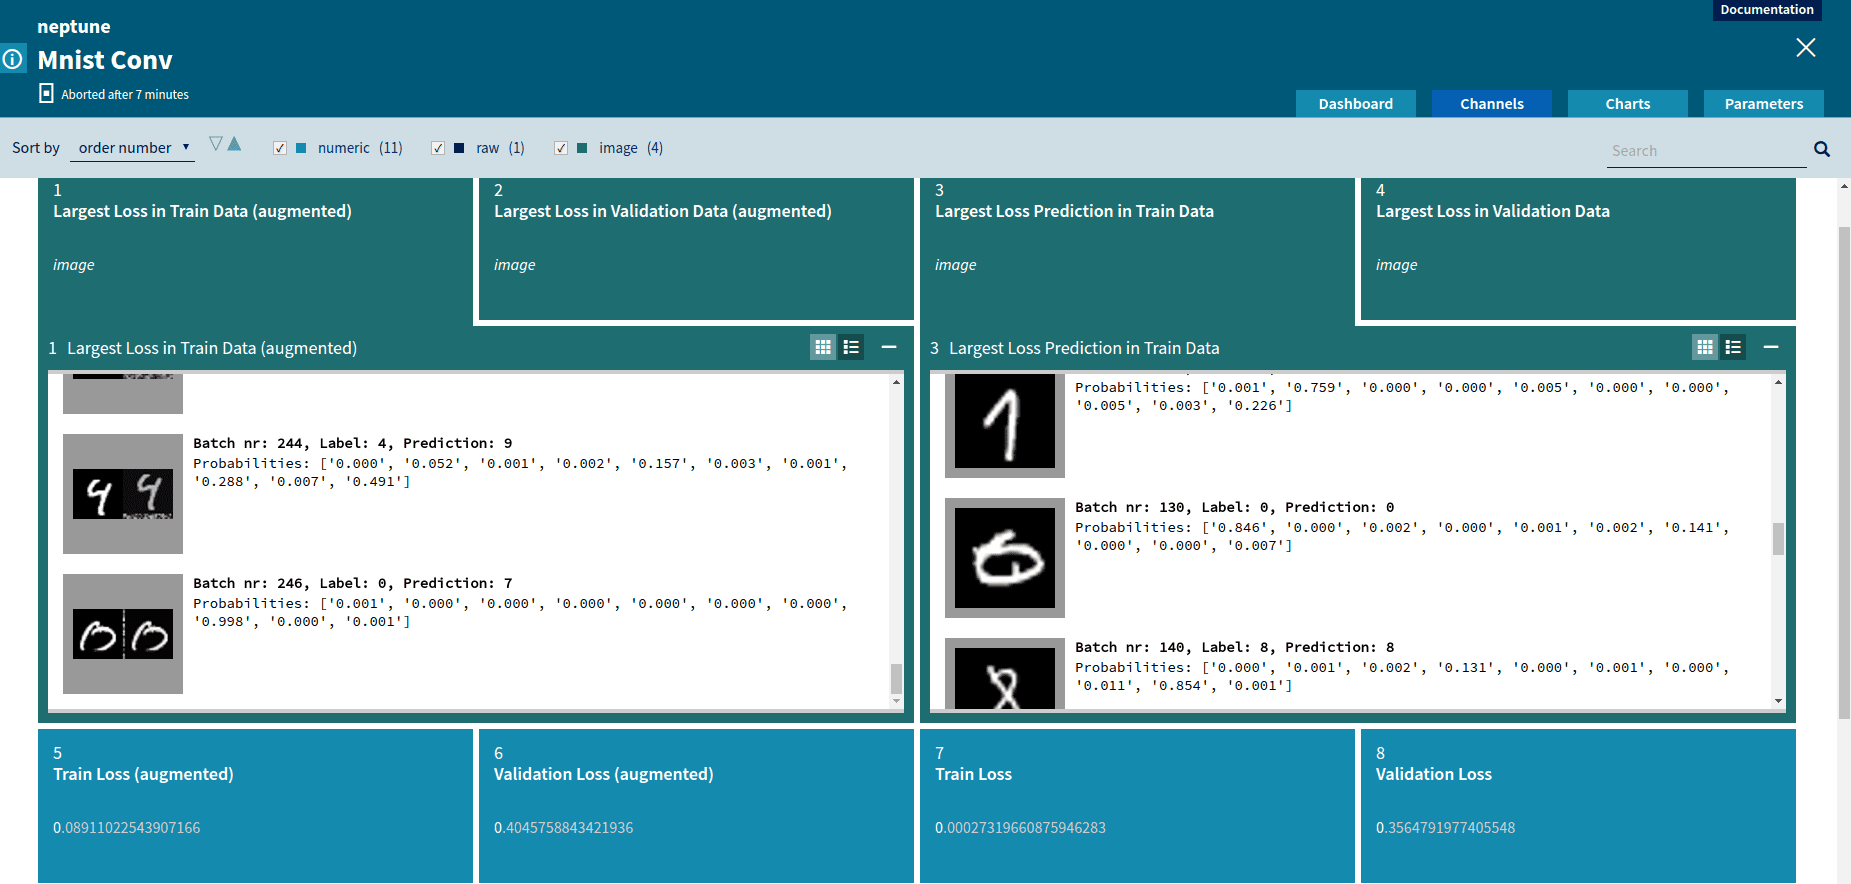Show Largest Loss Prediction panel as list
Image resolution: width=1851 pixels, height=884 pixels.
point(1733,347)
